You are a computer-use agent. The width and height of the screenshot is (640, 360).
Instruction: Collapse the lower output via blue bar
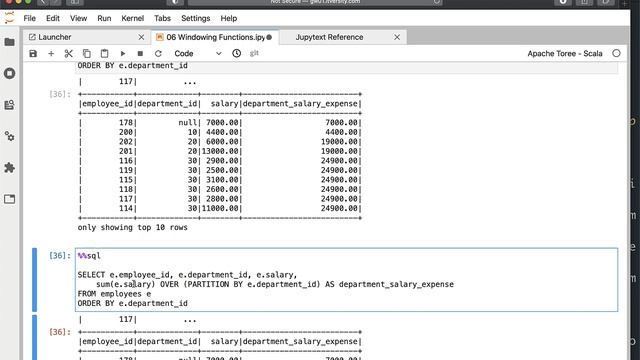[34, 337]
